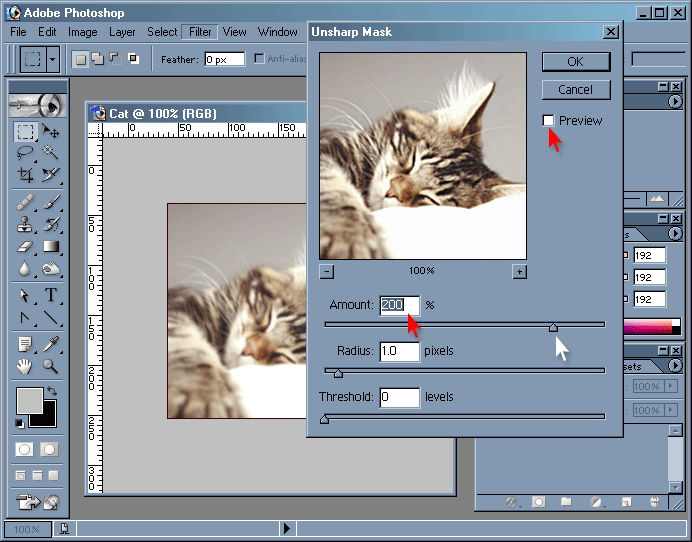Image resolution: width=692 pixels, height=542 pixels.
Task: Open the Edit menu
Action: (x=47, y=32)
